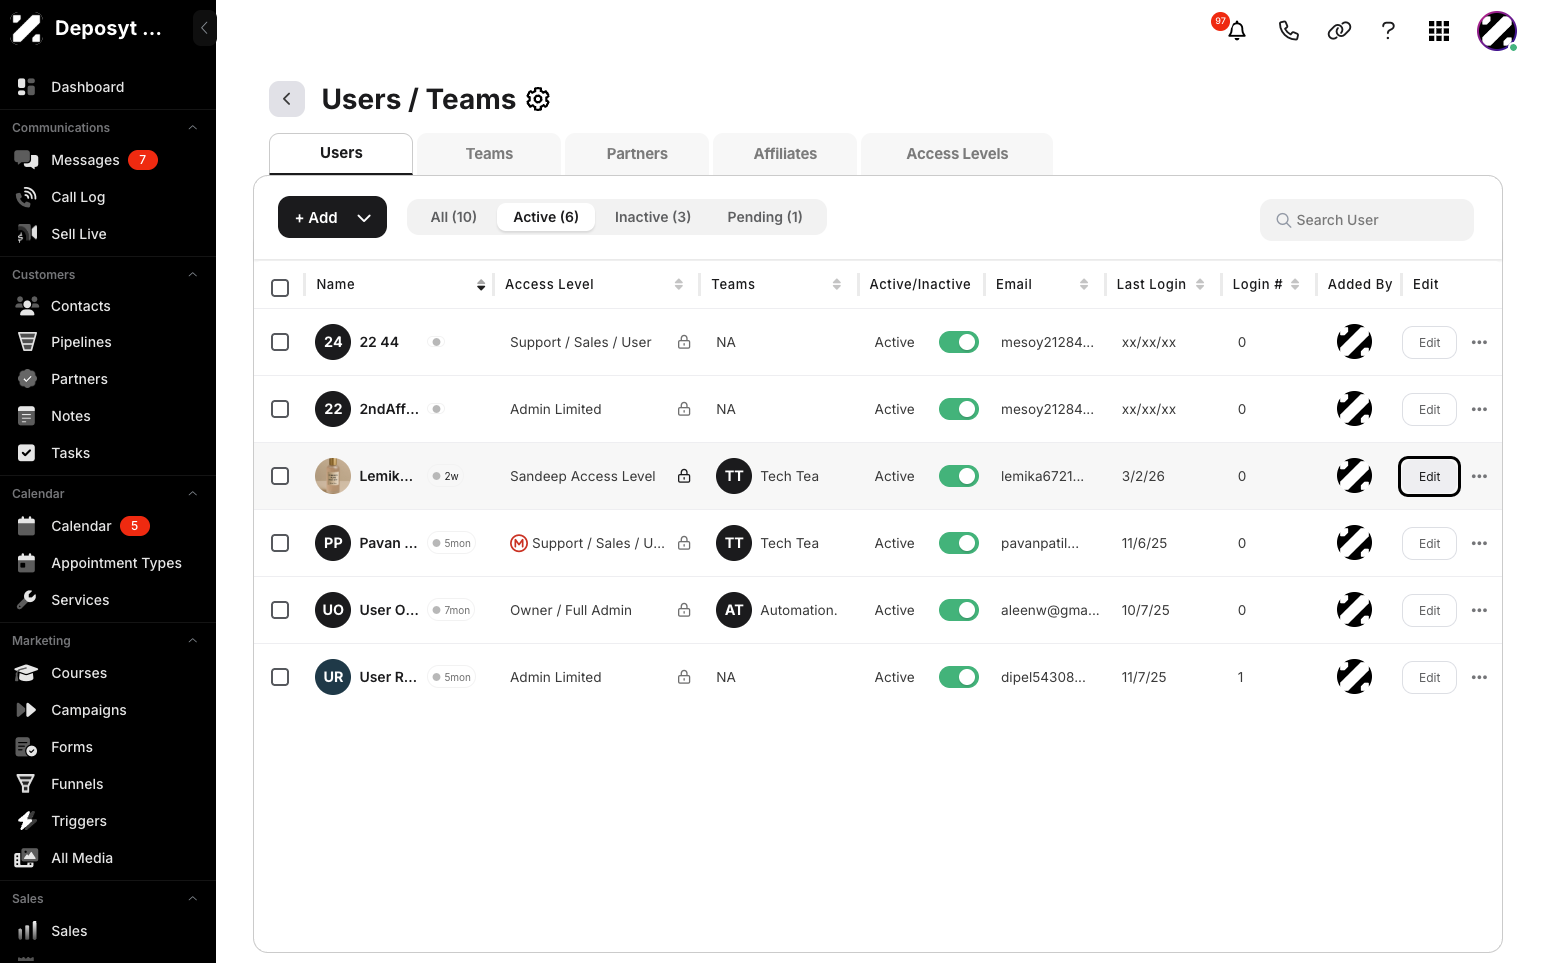Tick the checkbox for 22 44
This screenshot has height=963, width=1541.
[x=280, y=342]
